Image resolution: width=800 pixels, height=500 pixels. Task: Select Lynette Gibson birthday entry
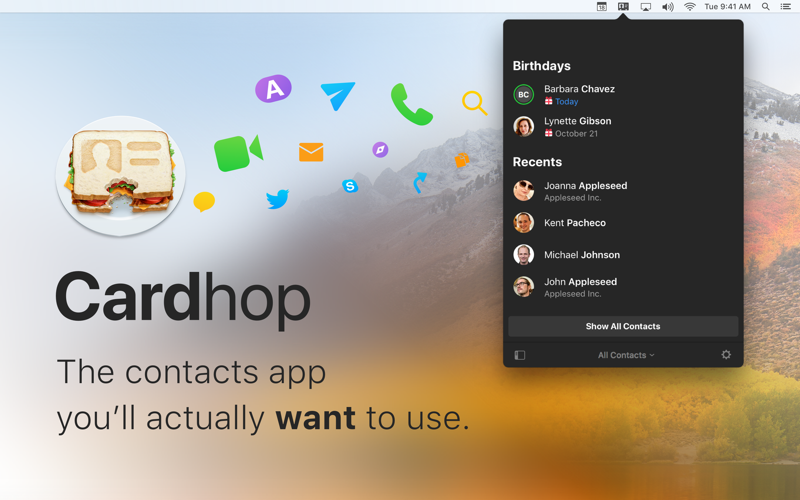tap(623, 127)
